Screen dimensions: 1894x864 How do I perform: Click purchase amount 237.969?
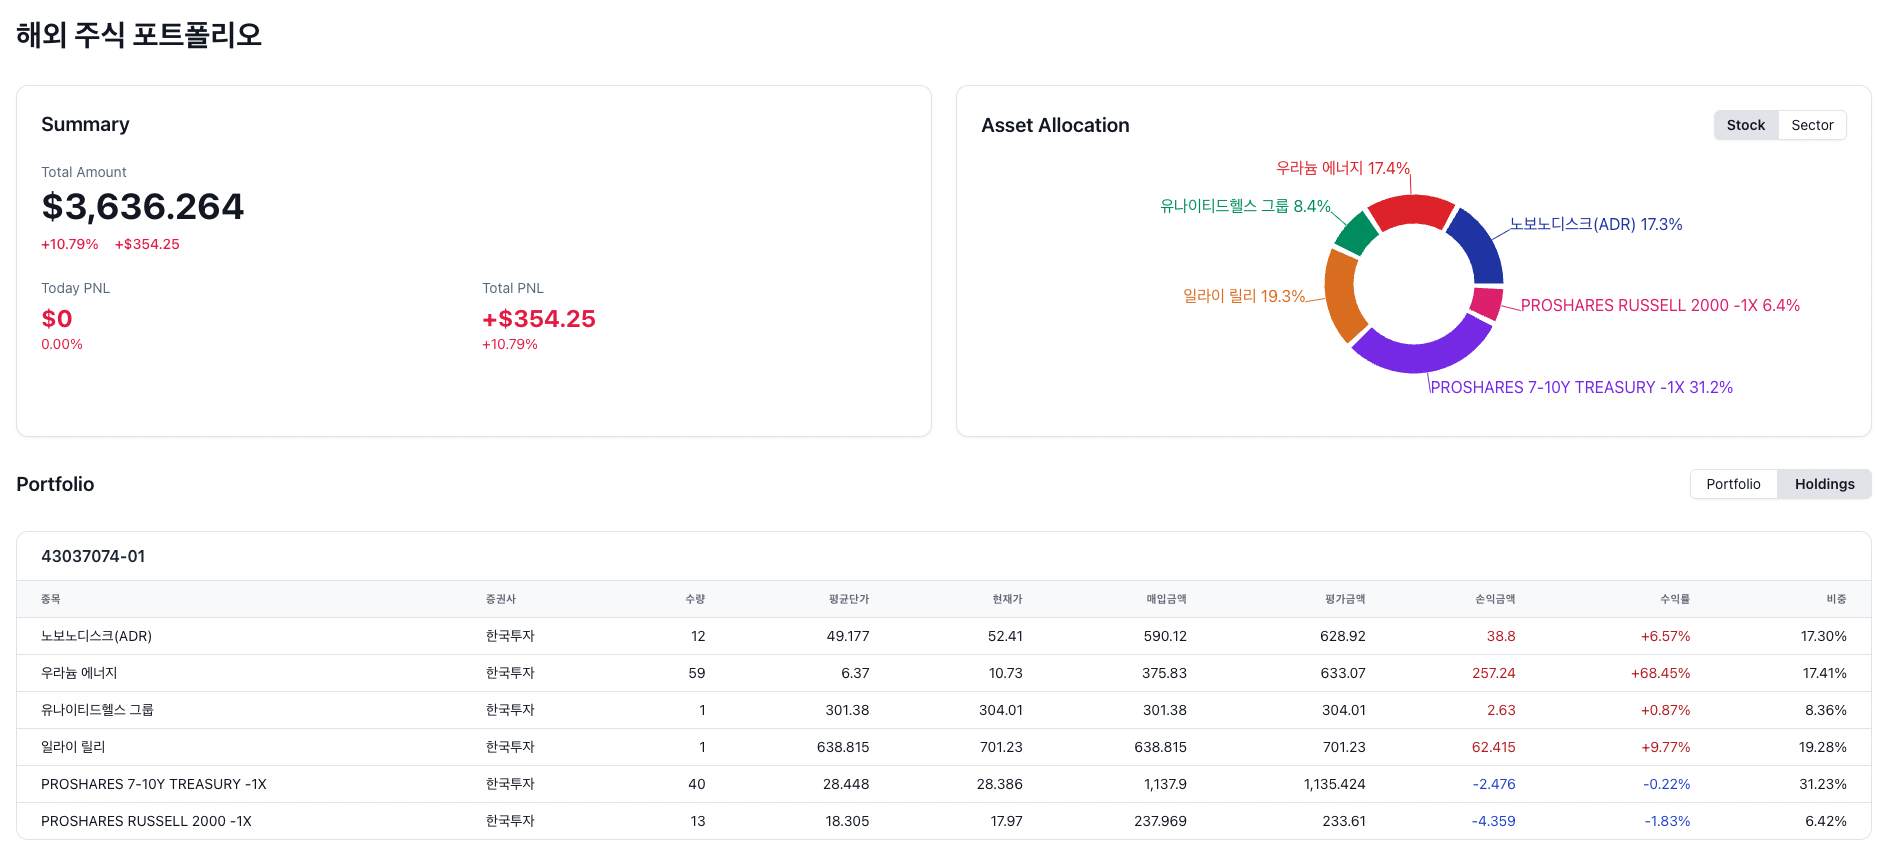click(x=1160, y=821)
